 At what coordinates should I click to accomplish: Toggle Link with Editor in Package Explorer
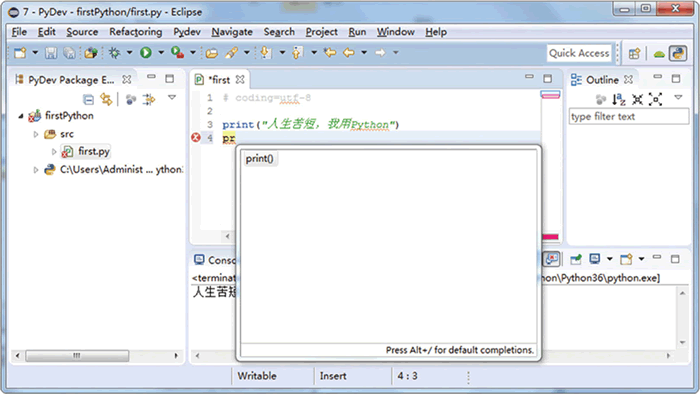(106, 99)
